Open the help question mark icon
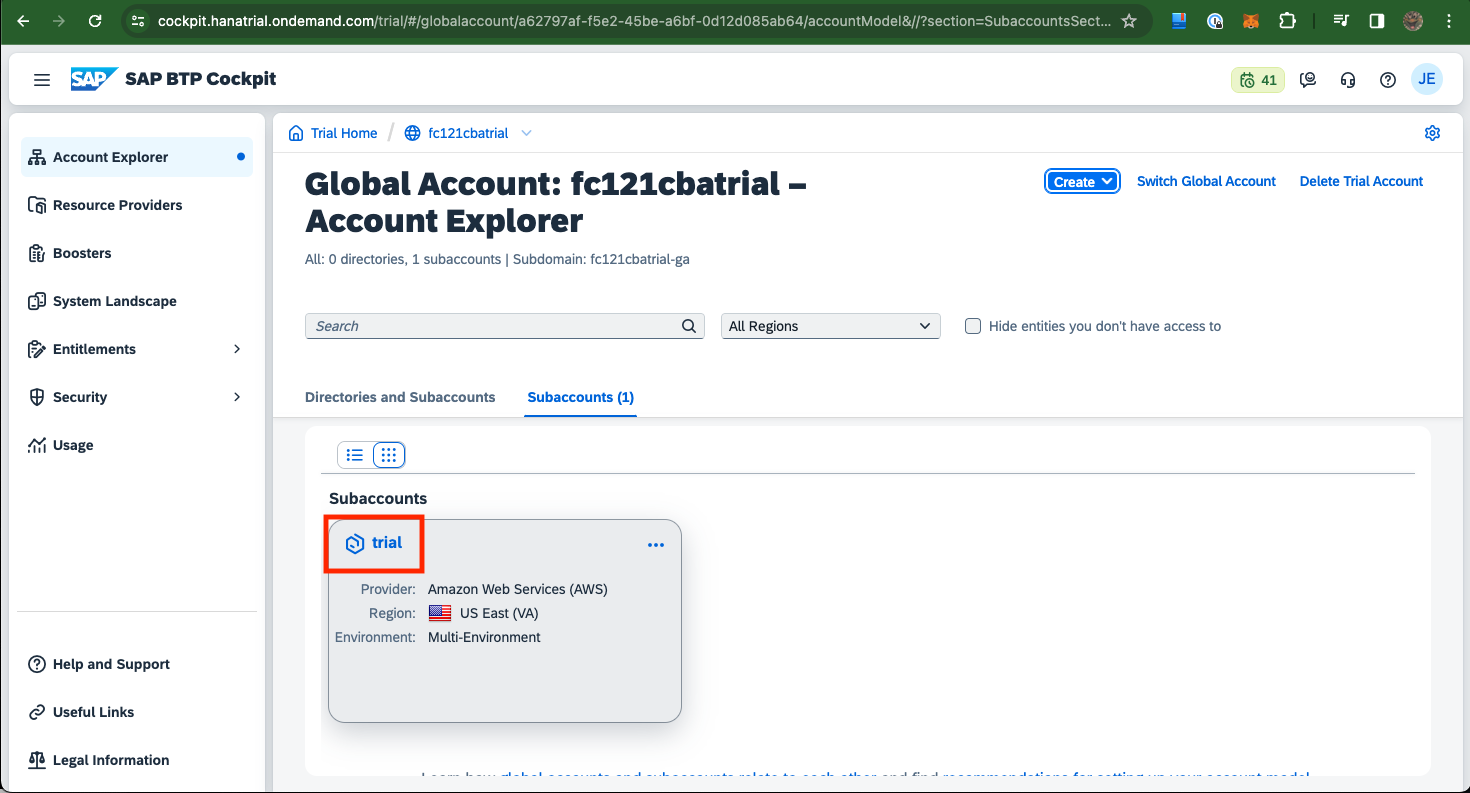The height and width of the screenshot is (793, 1470). click(x=1388, y=80)
